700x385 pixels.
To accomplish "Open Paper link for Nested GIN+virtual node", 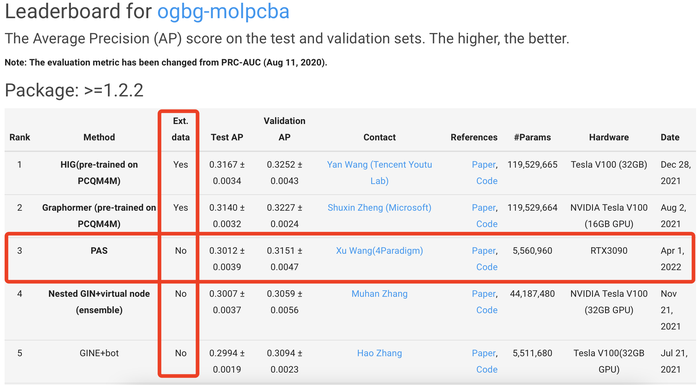I will coord(483,293).
